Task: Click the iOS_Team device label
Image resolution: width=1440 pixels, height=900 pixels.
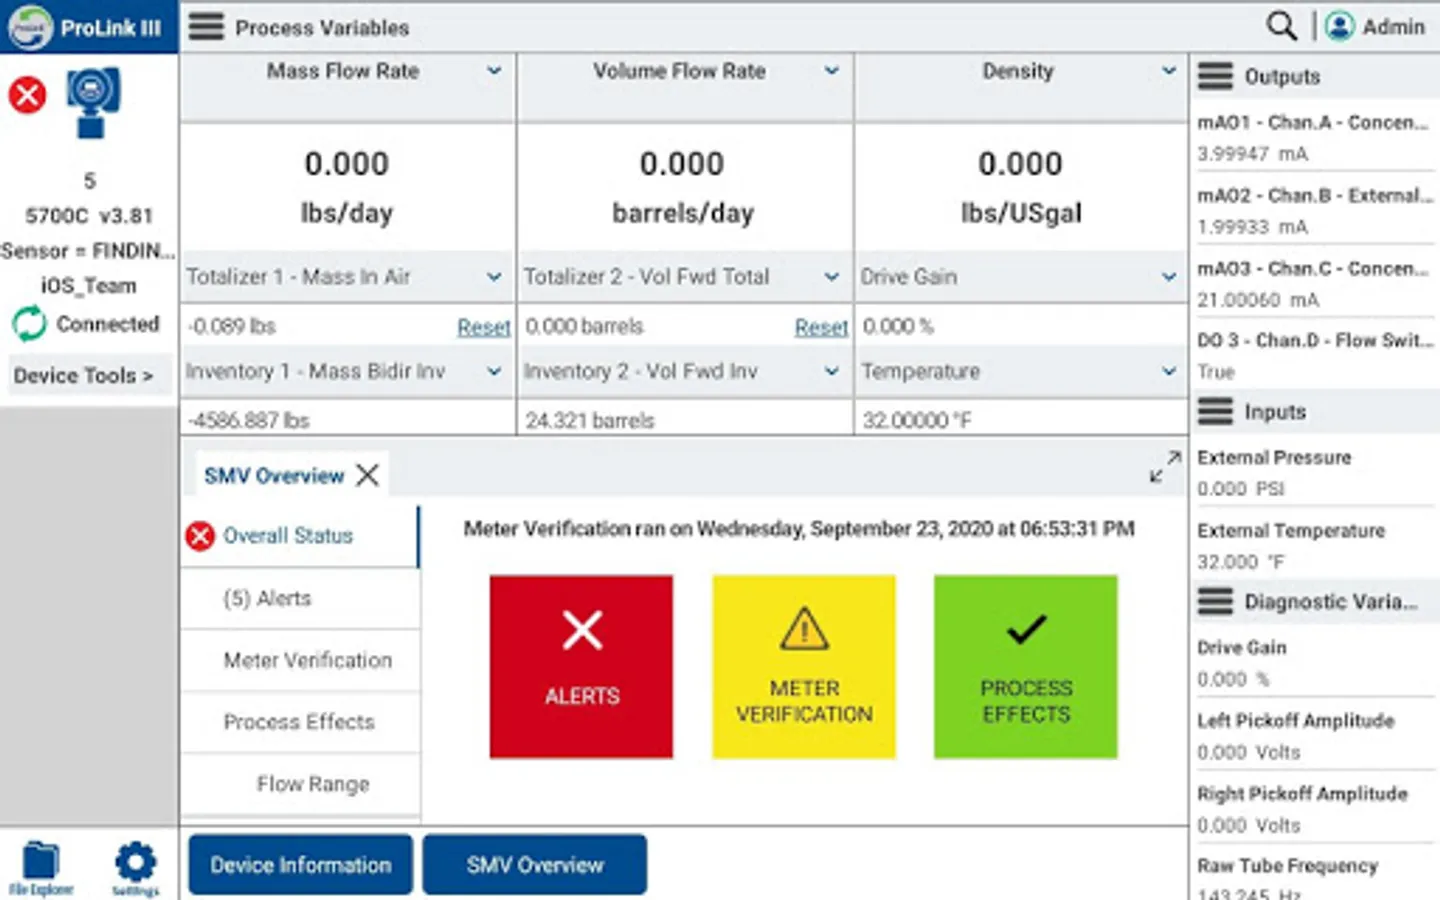Action: pyautogui.click(x=88, y=286)
